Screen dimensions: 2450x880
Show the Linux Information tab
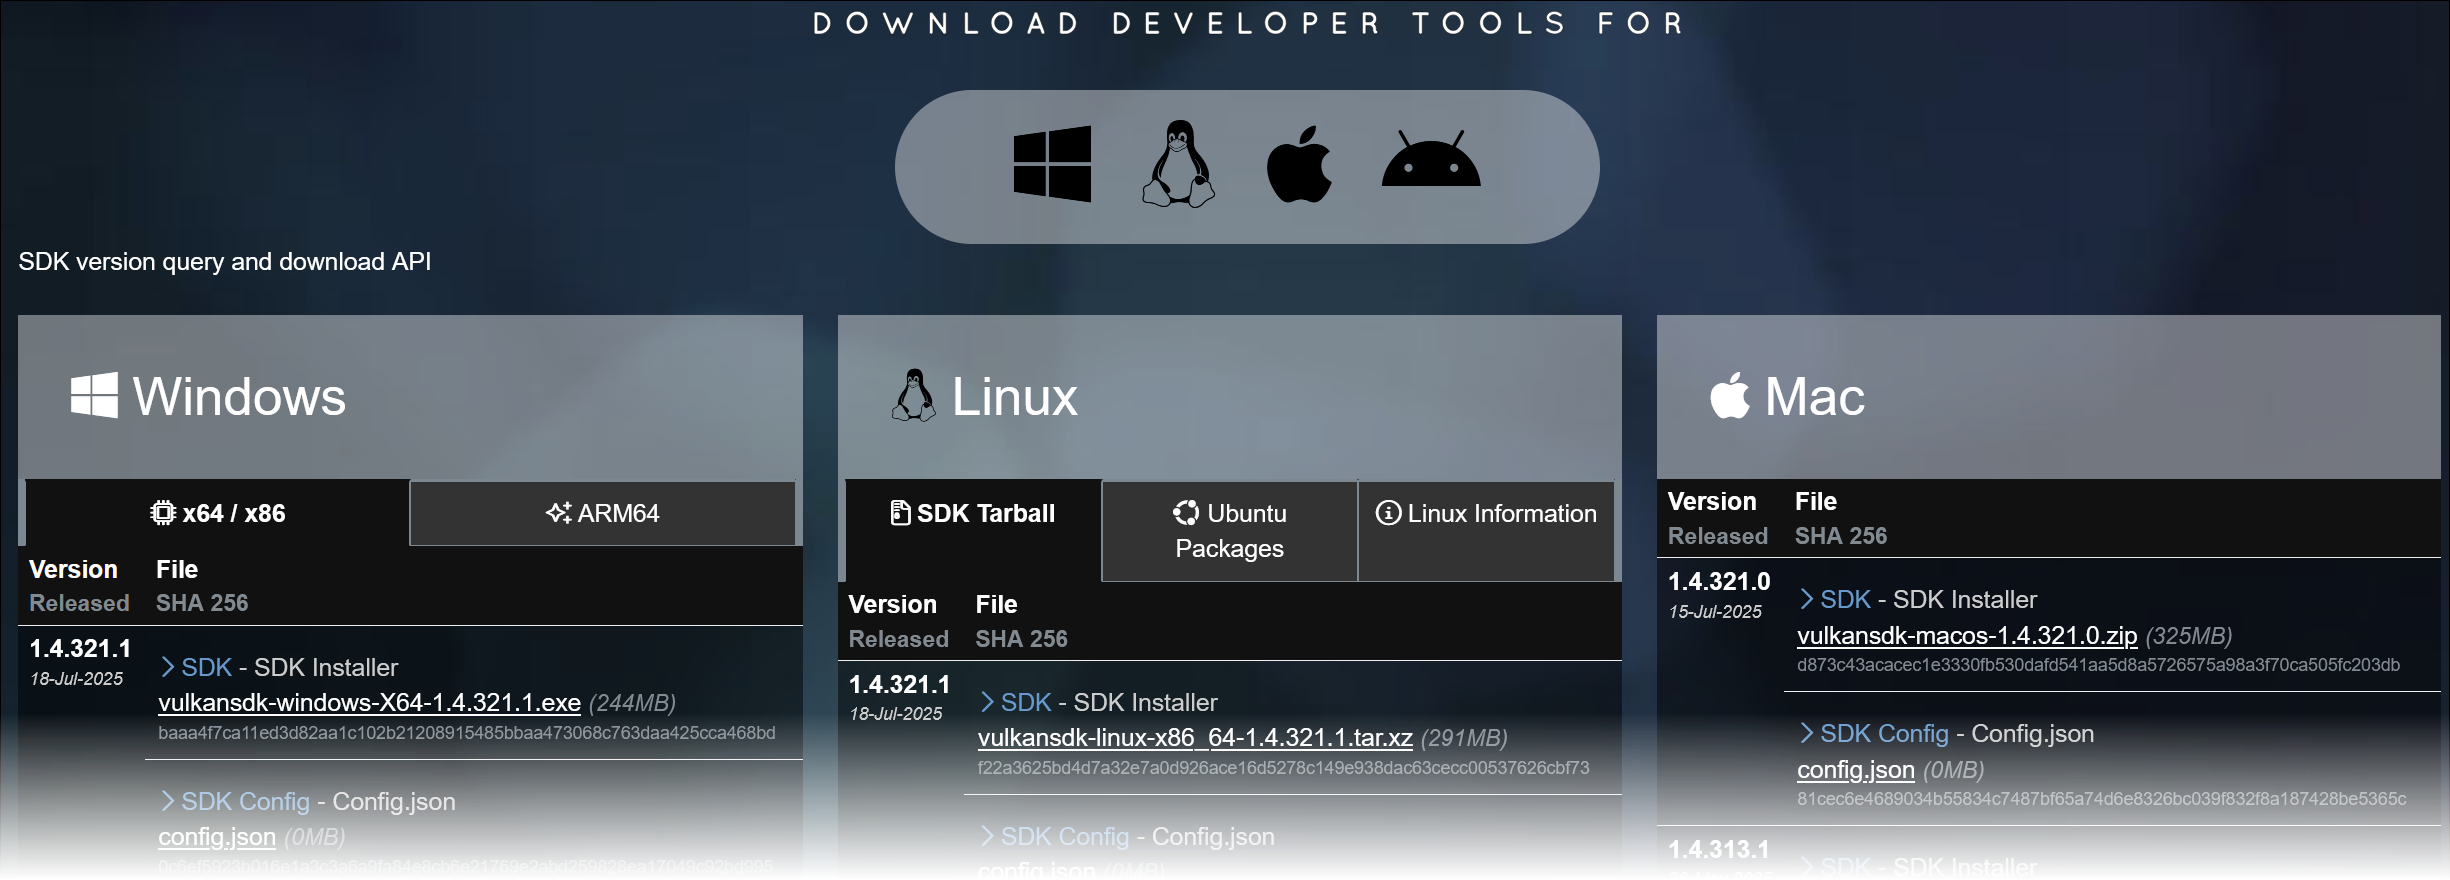(x=1486, y=513)
